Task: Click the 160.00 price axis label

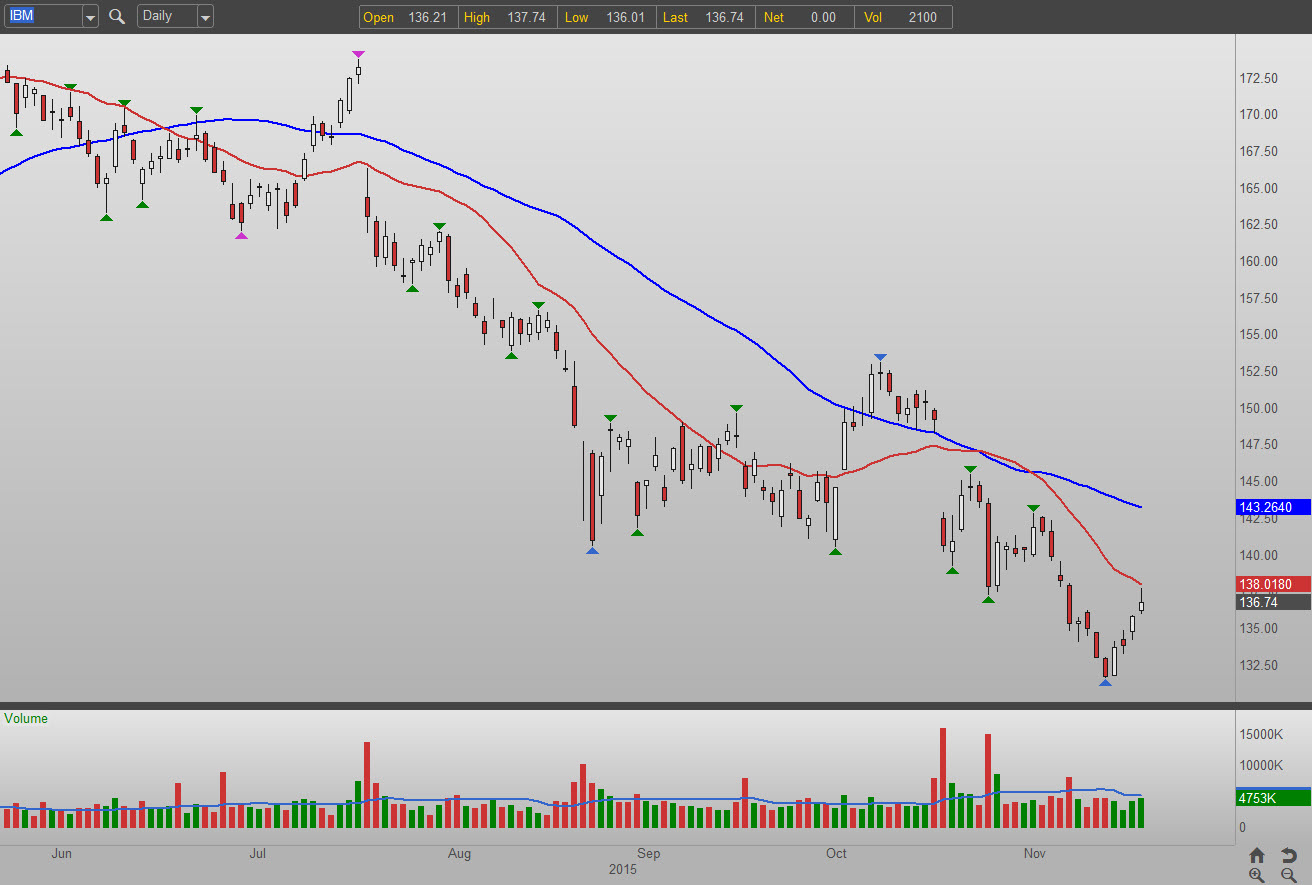Action: pyautogui.click(x=1259, y=261)
